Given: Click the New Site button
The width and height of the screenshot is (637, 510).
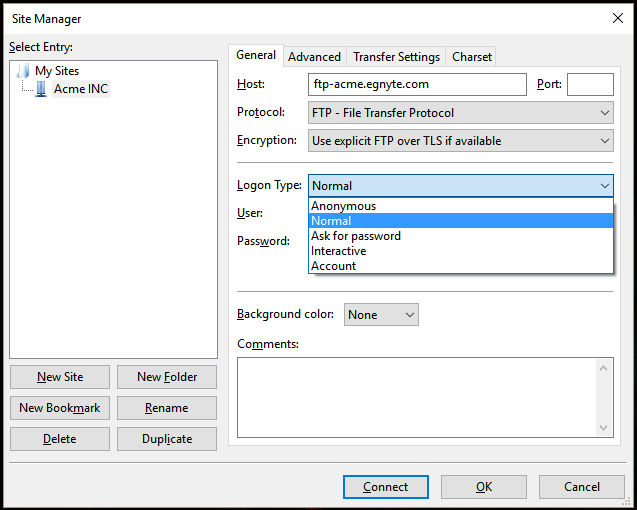Looking at the screenshot, I should click(x=60, y=377).
